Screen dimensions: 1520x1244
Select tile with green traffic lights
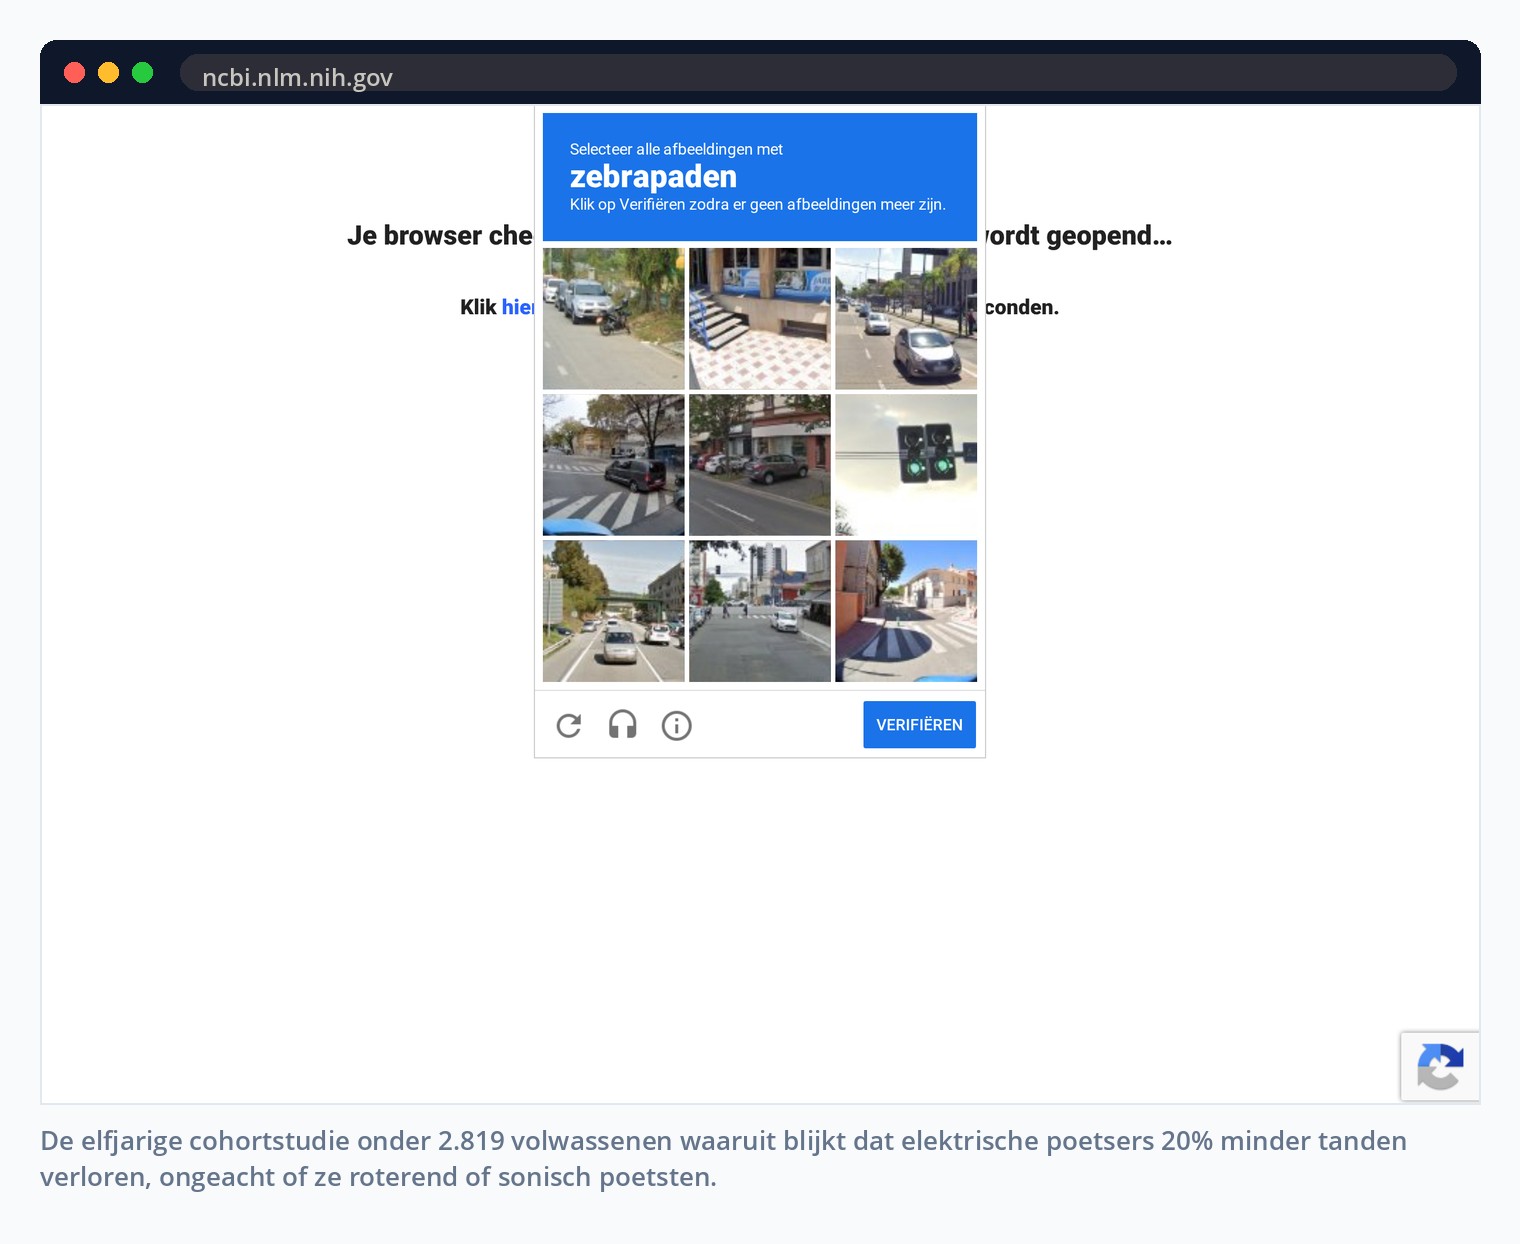[x=906, y=465]
